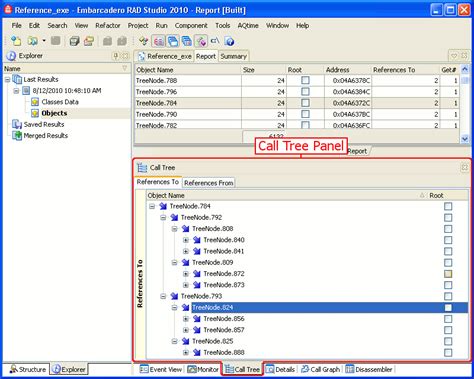This screenshot has width=474, height=379.
Task: Click the stacked disk Save All toolbar icon
Action: (74, 41)
